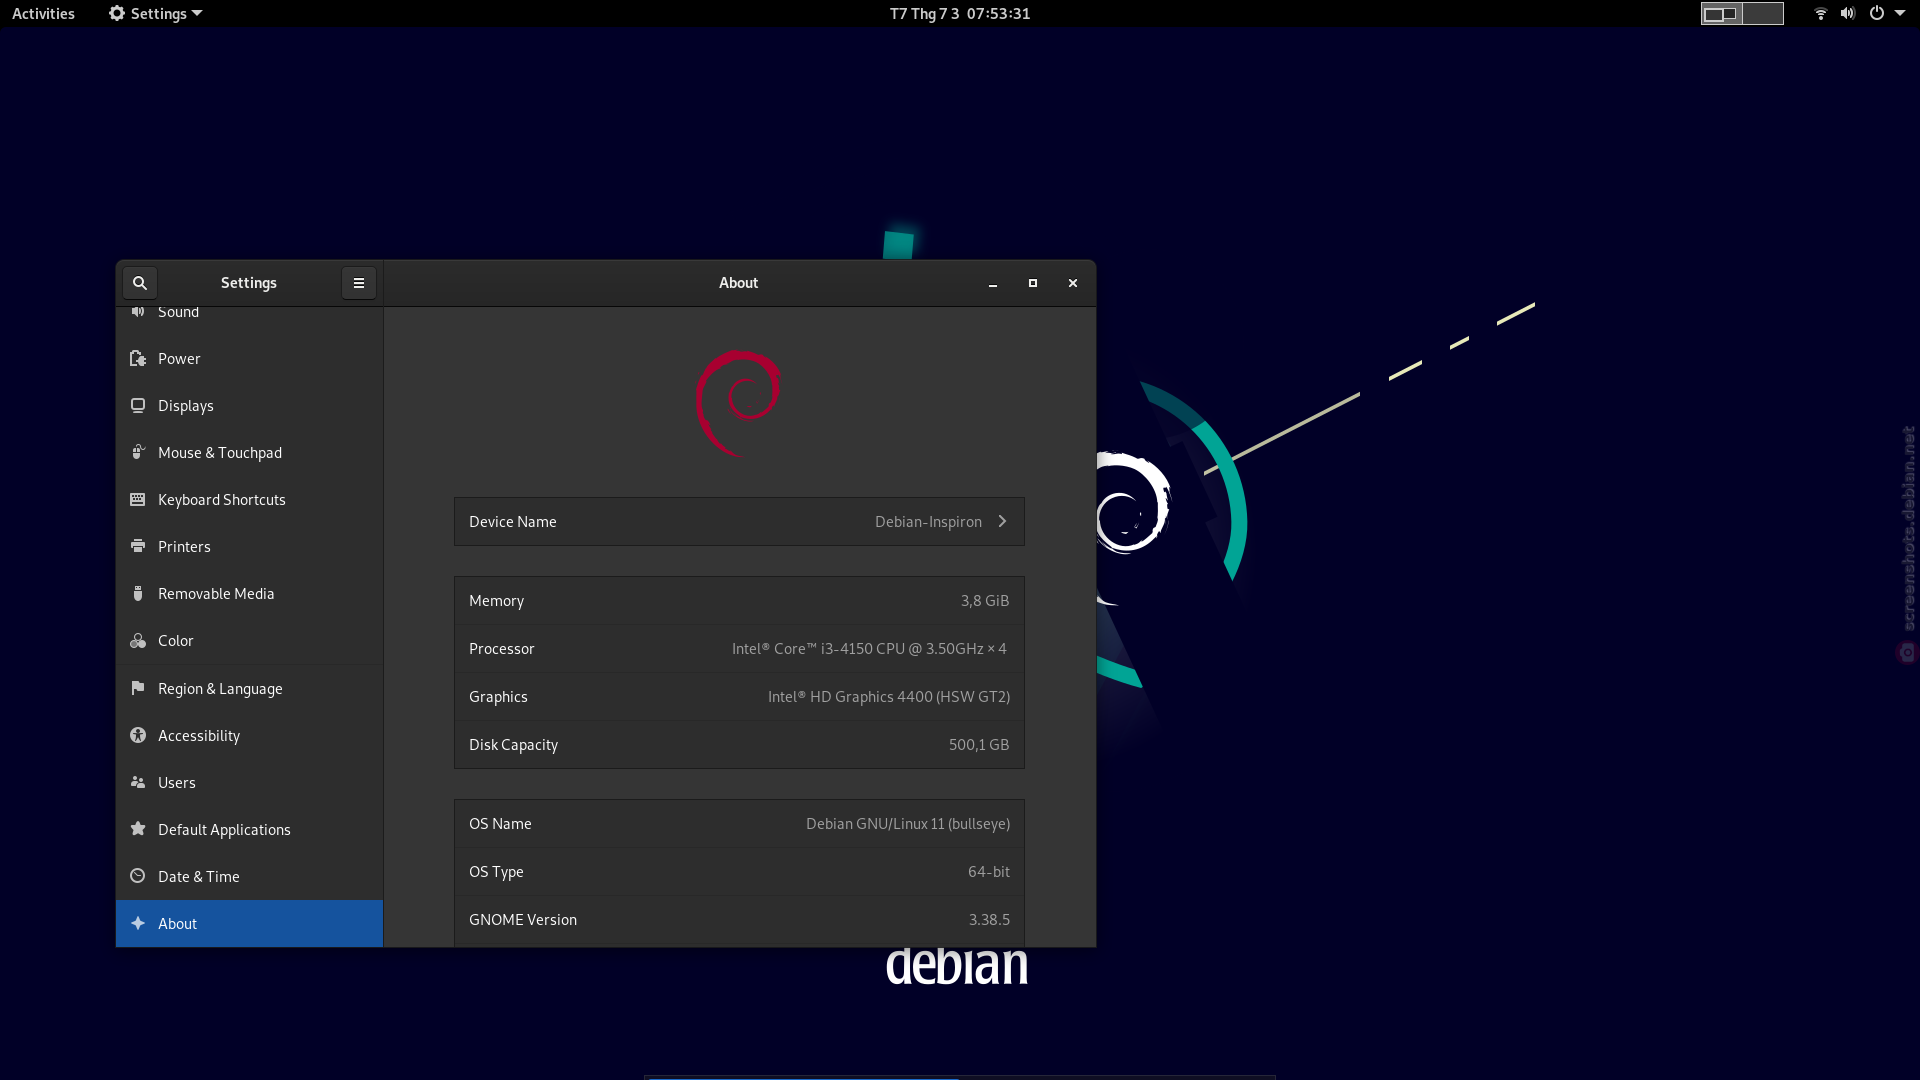The height and width of the screenshot is (1080, 1920).
Task: Minimize the Settings window
Action: 993,283
